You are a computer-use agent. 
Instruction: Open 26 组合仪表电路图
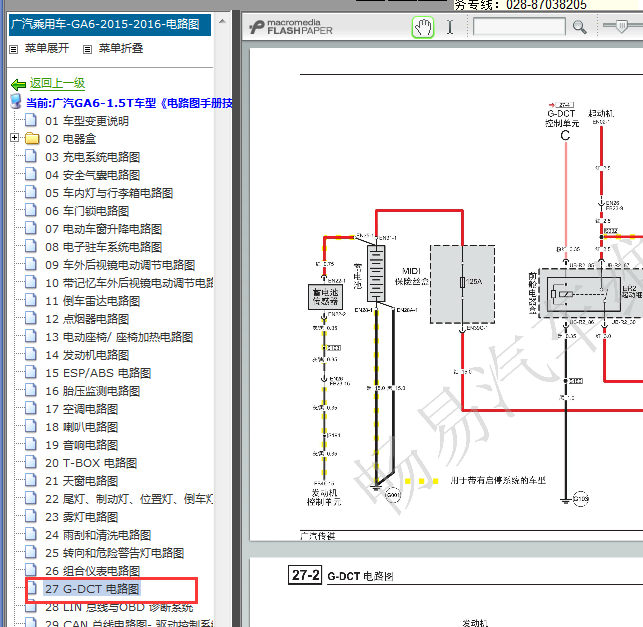coord(93,571)
